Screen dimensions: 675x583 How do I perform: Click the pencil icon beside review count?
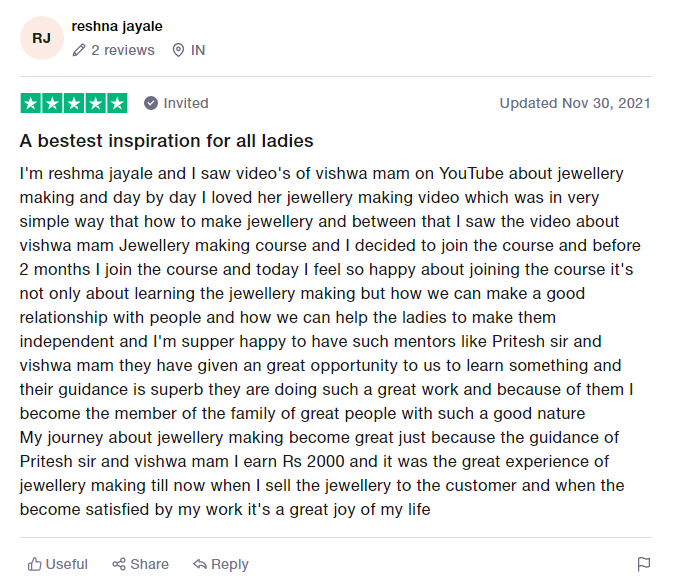79,50
